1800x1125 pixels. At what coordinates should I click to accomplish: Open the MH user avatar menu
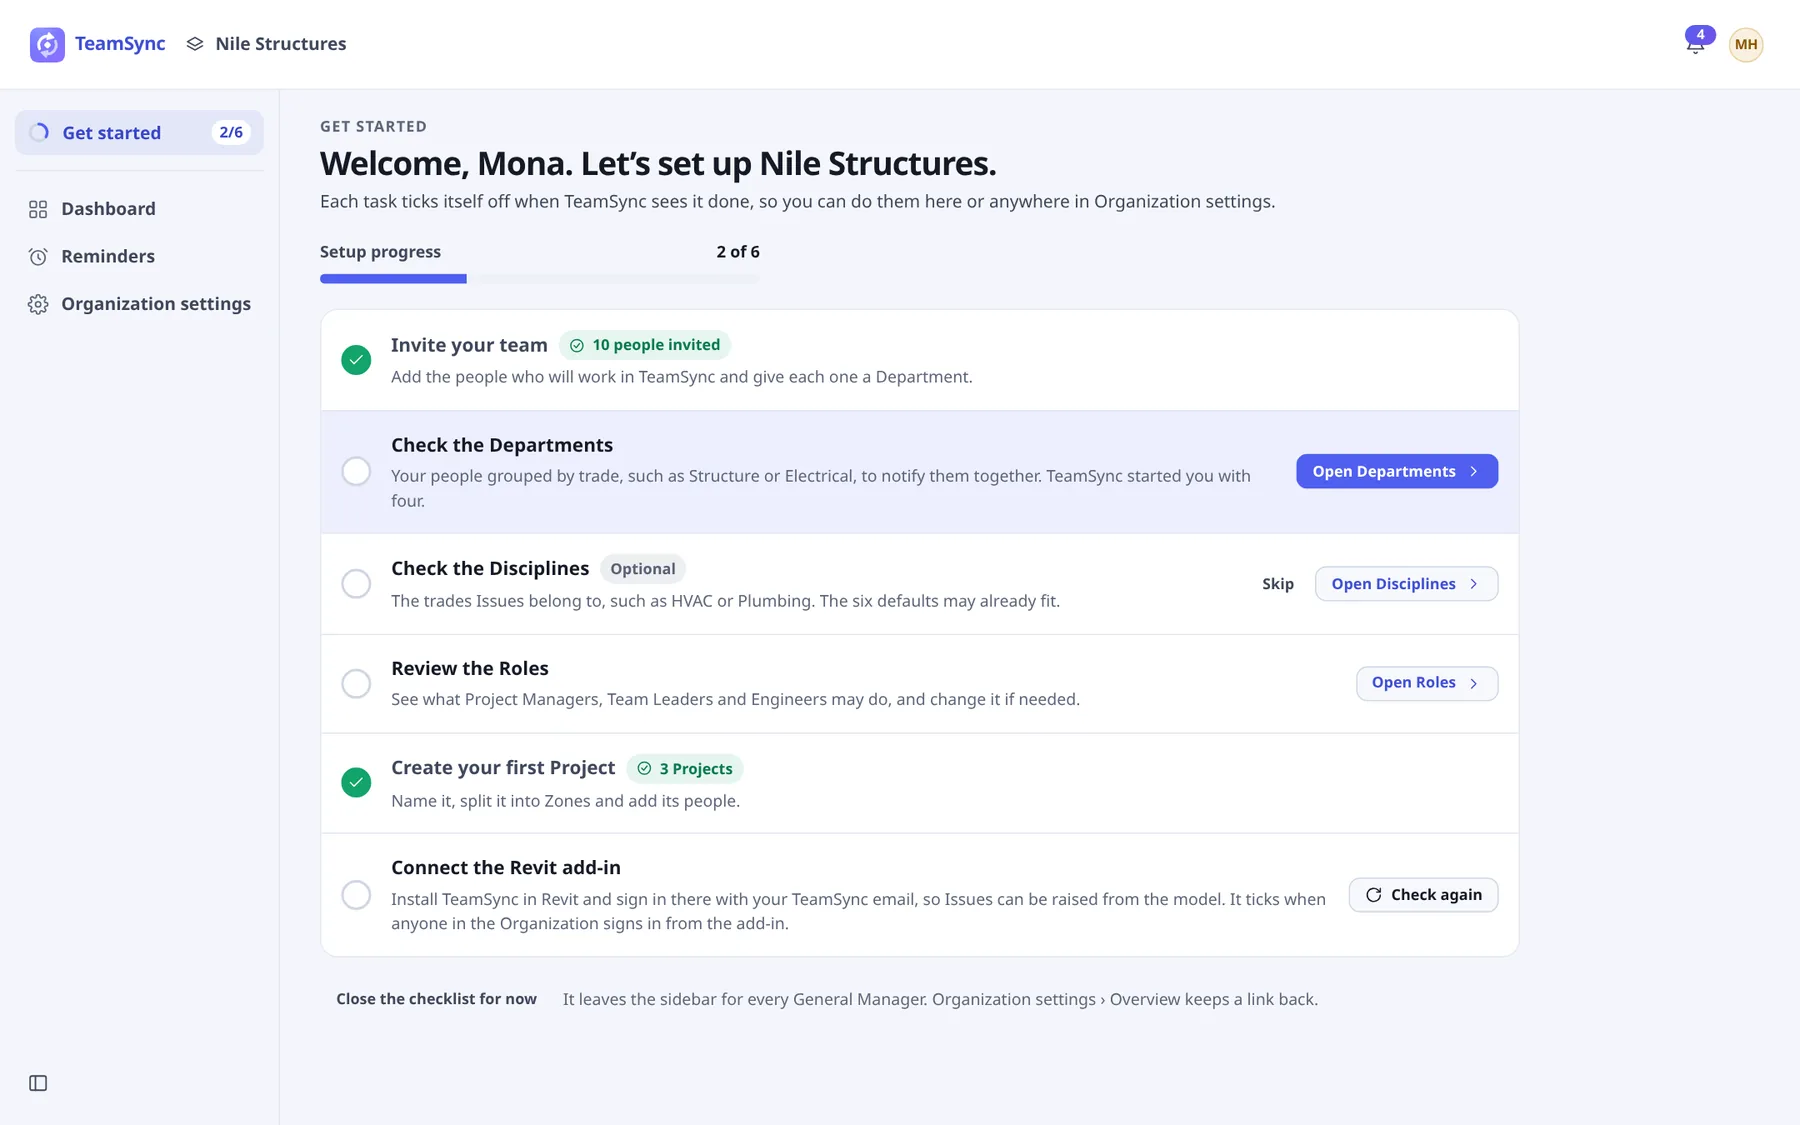(x=1746, y=44)
